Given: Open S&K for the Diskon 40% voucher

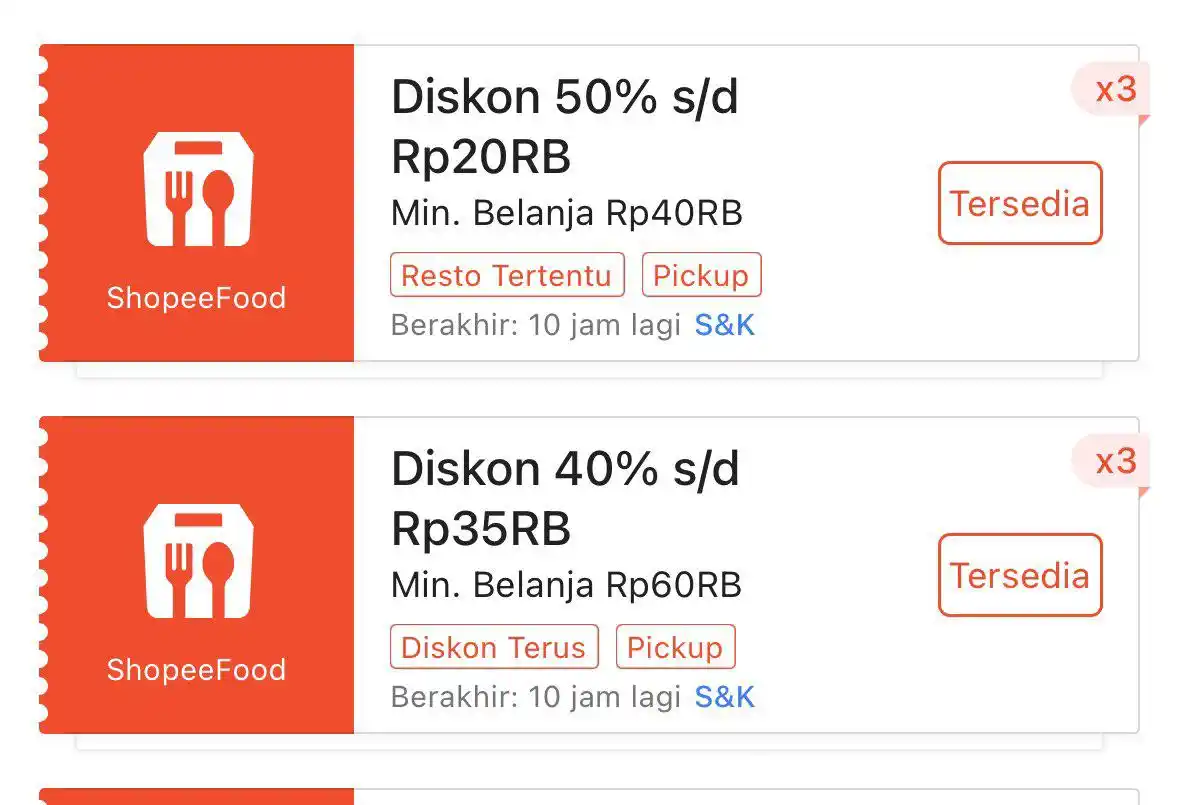Looking at the screenshot, I should coord(725,697).
